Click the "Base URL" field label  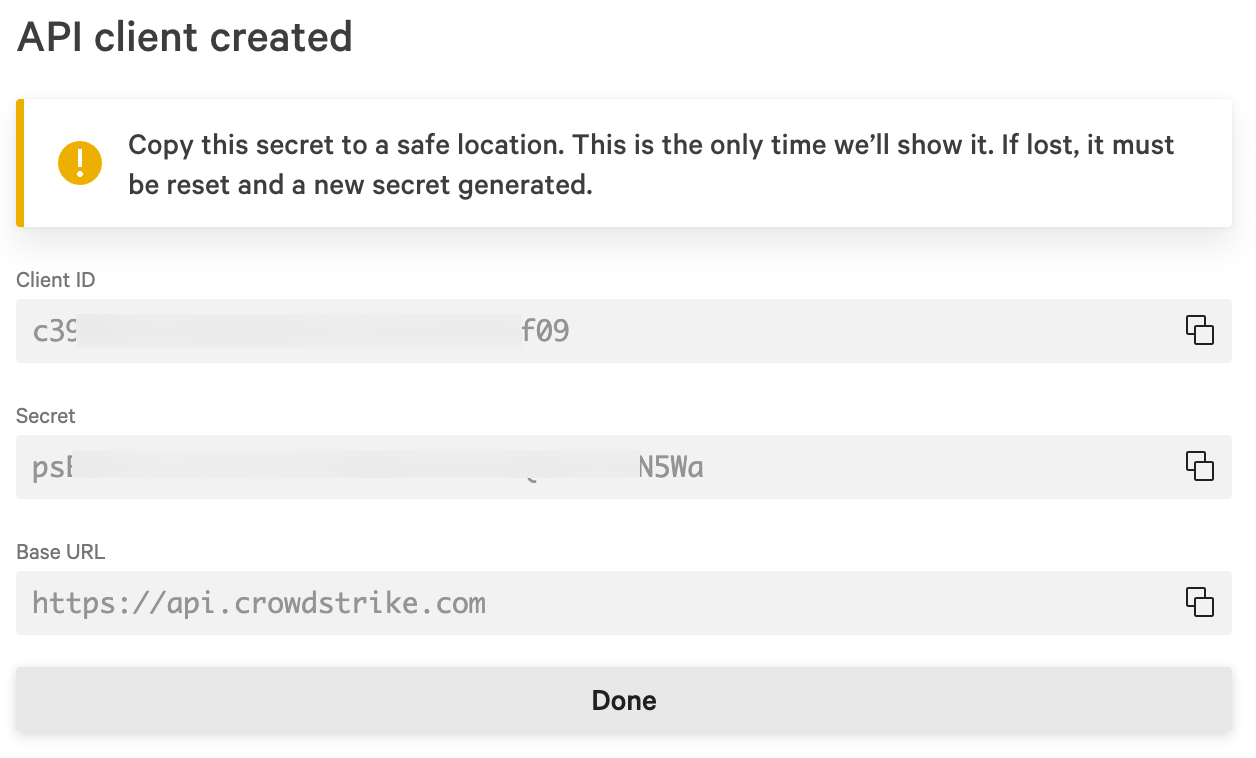point(60,552)
